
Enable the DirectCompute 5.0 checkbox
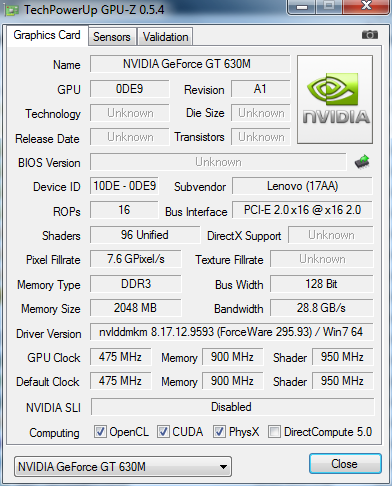point(274,431)
